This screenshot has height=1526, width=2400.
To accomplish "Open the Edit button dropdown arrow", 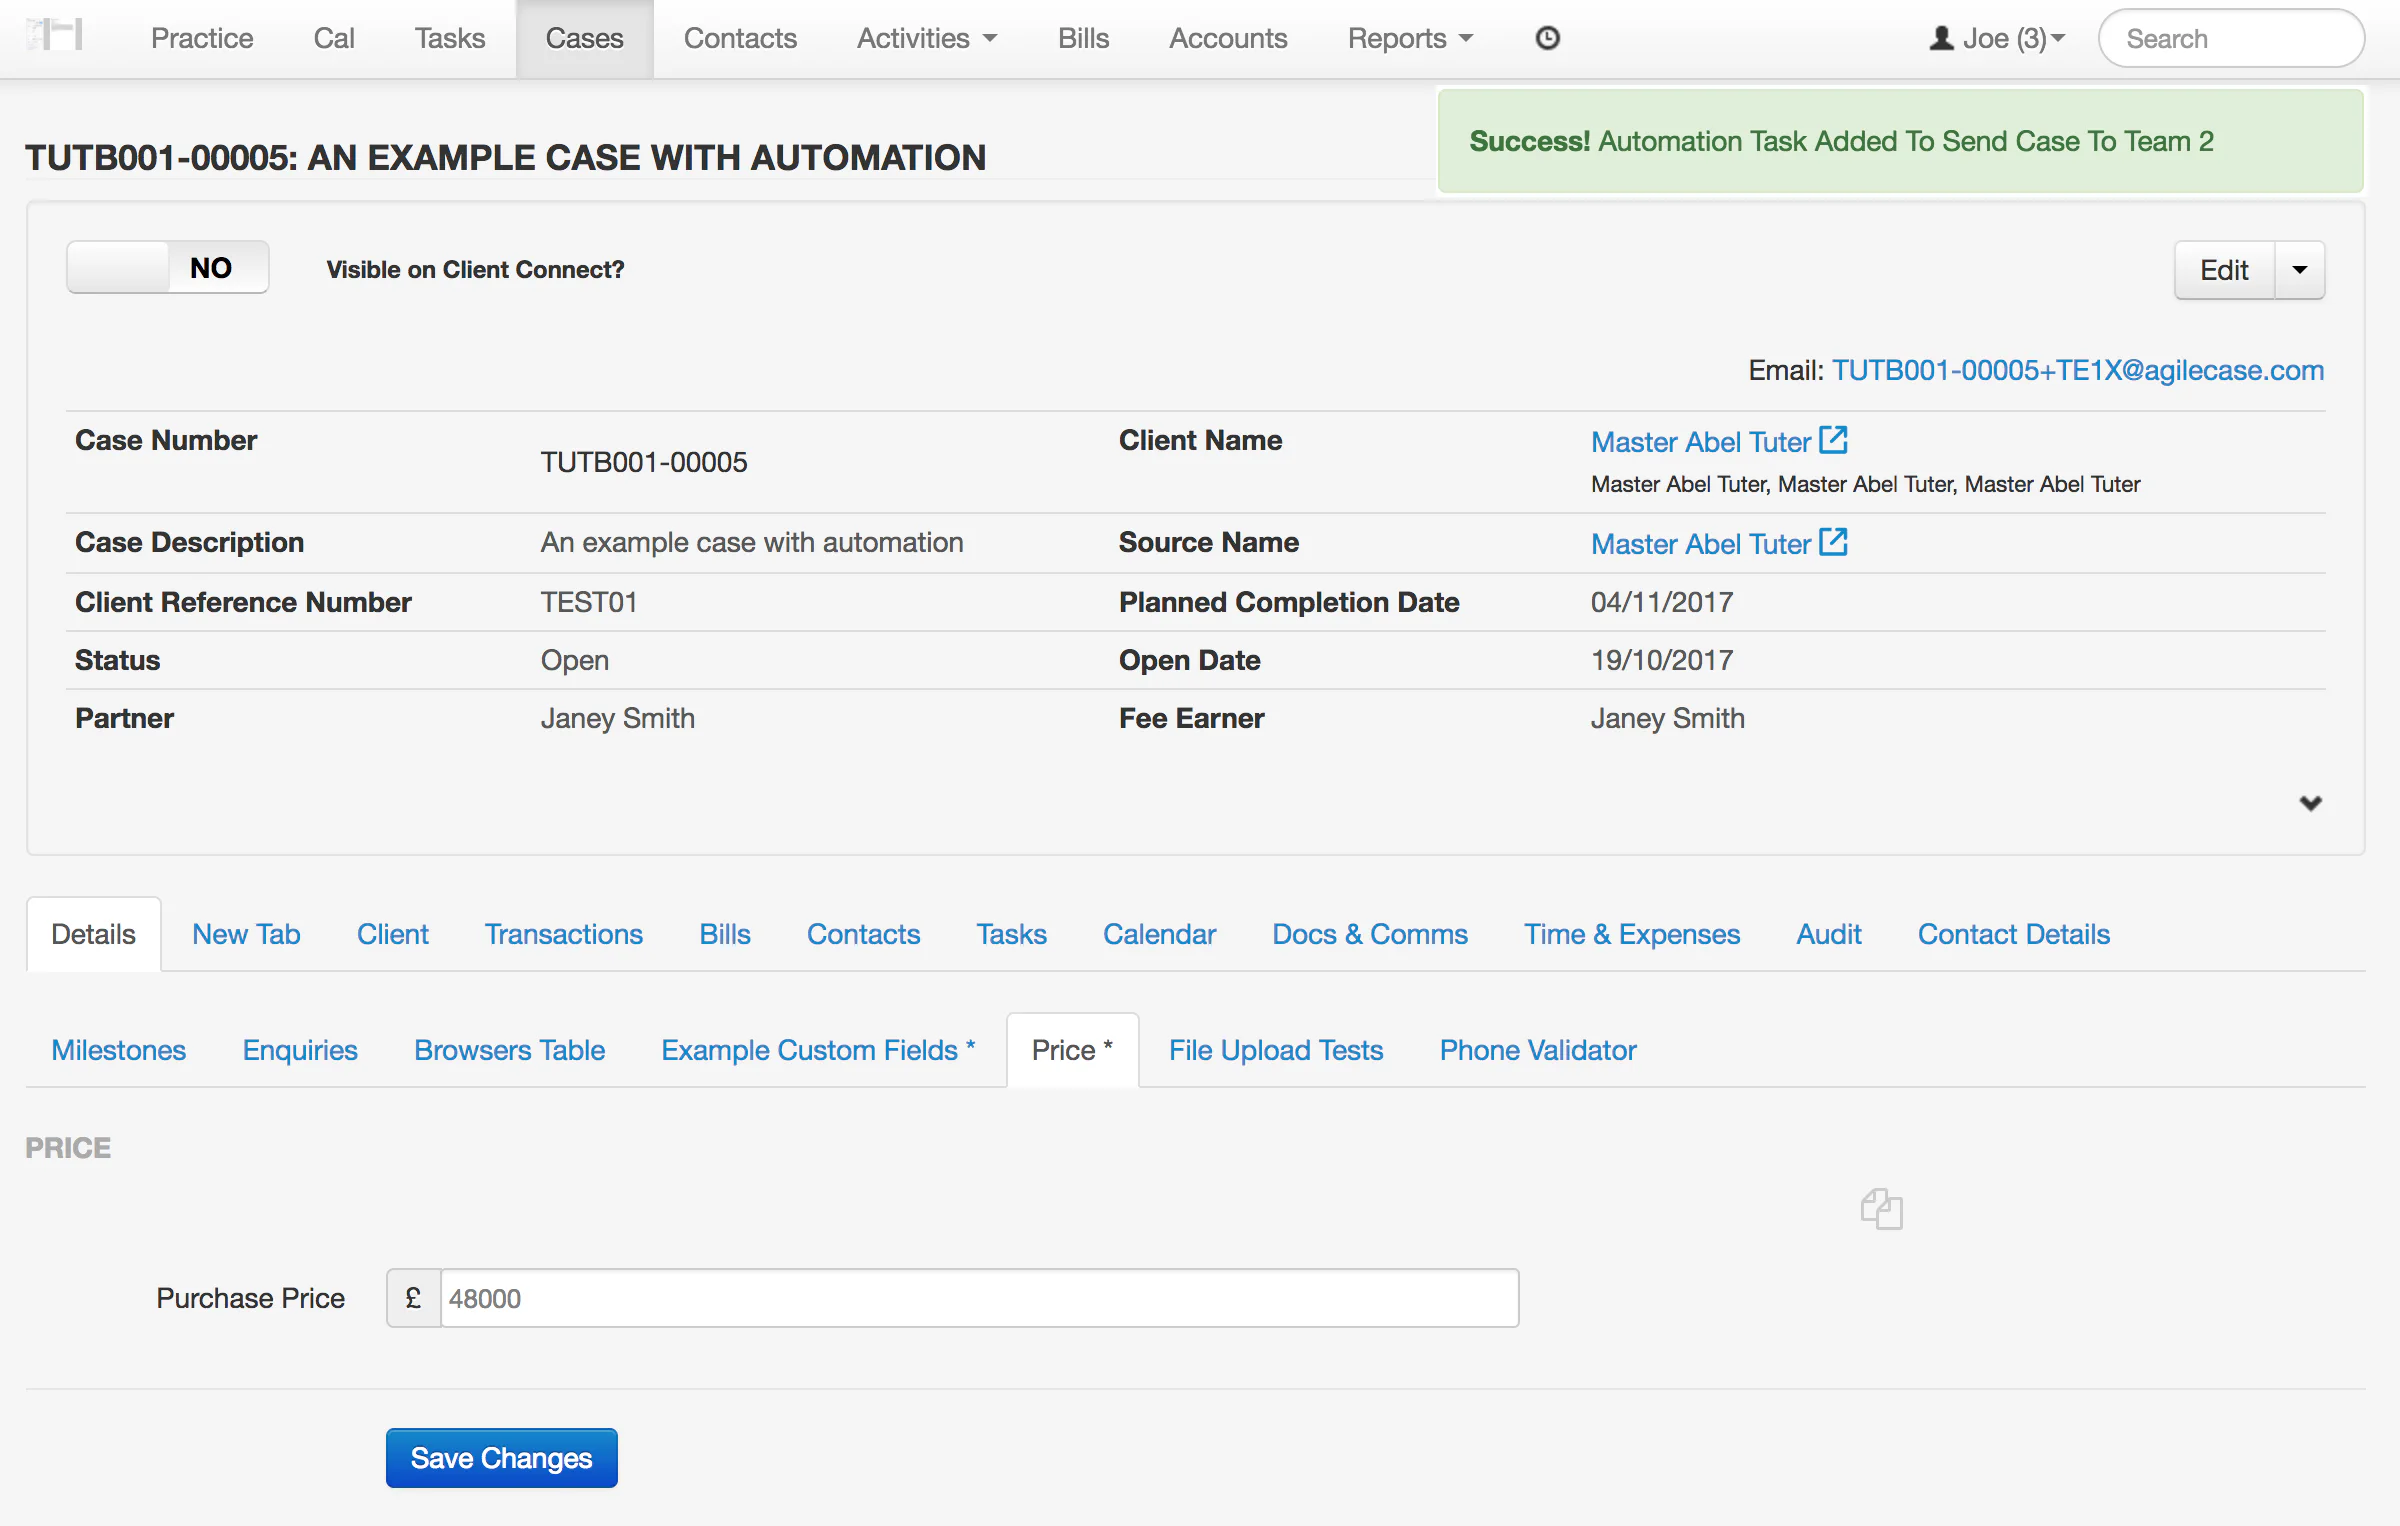I will [2300, 269].
